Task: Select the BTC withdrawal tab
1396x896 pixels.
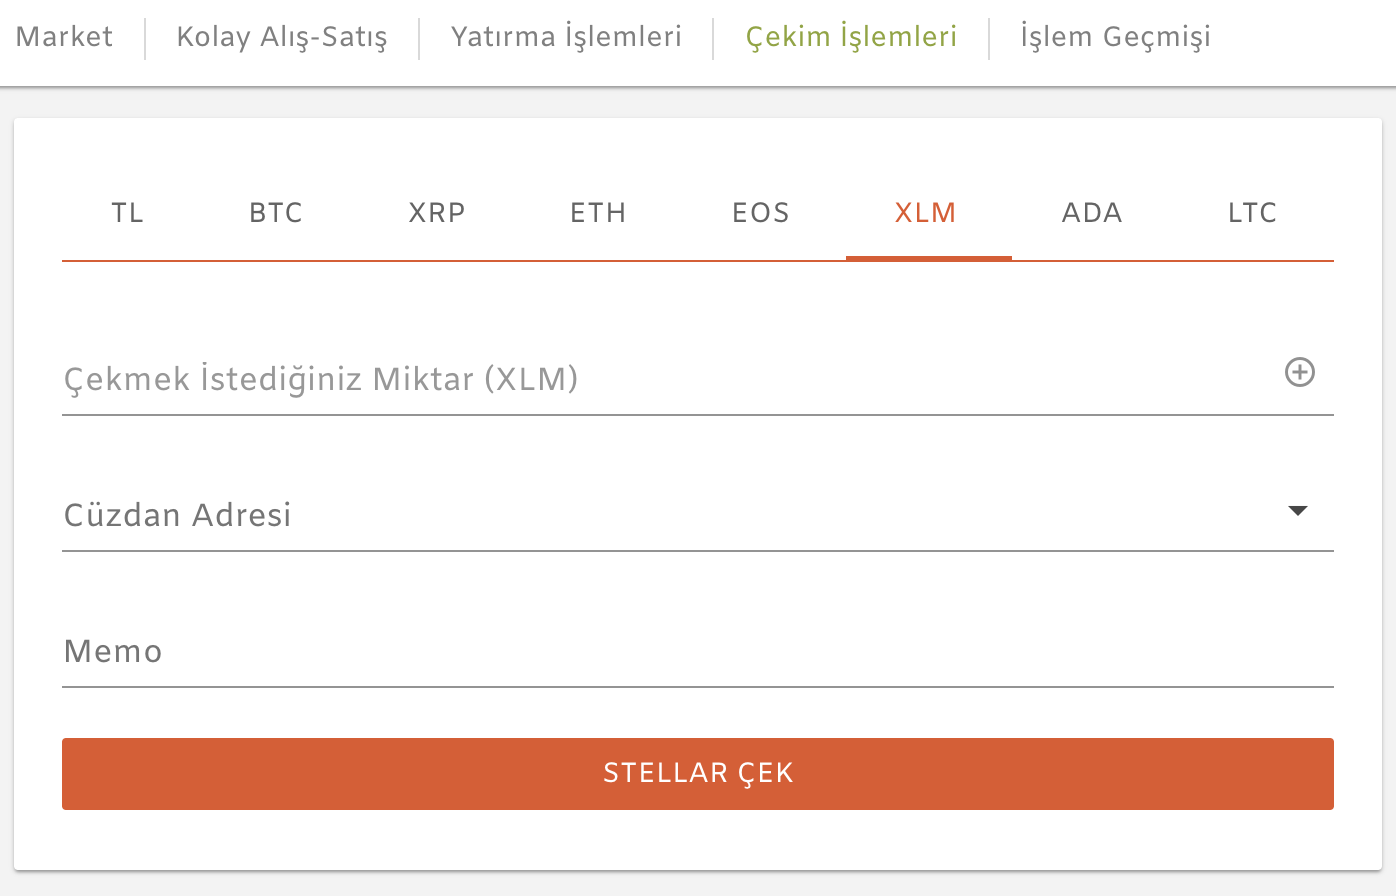Action: pyautogui.click(x=276, y=212)
